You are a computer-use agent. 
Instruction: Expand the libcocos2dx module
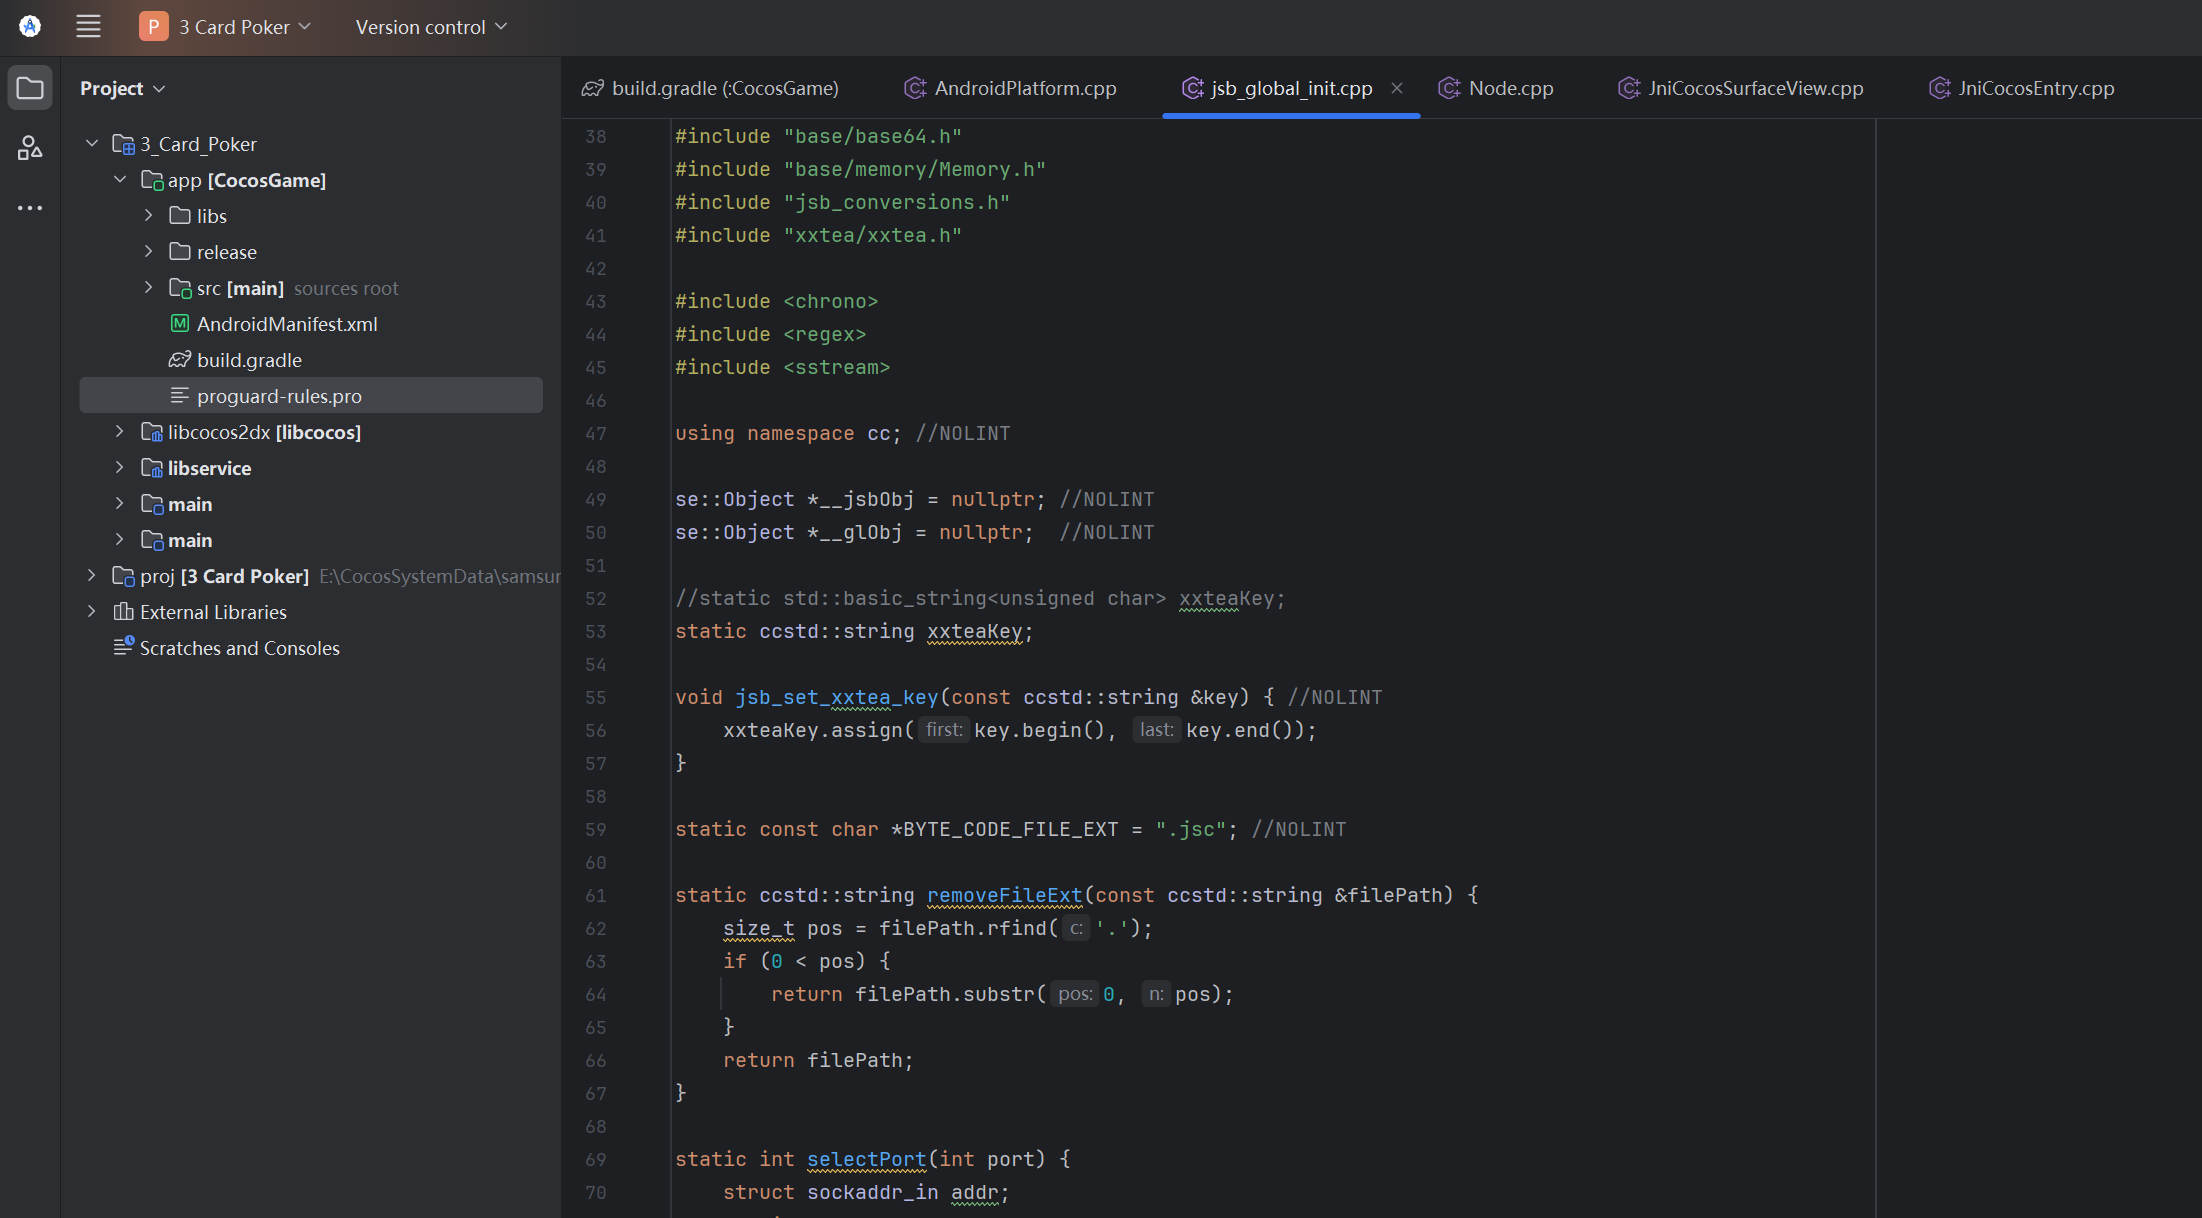pos(120,432)
